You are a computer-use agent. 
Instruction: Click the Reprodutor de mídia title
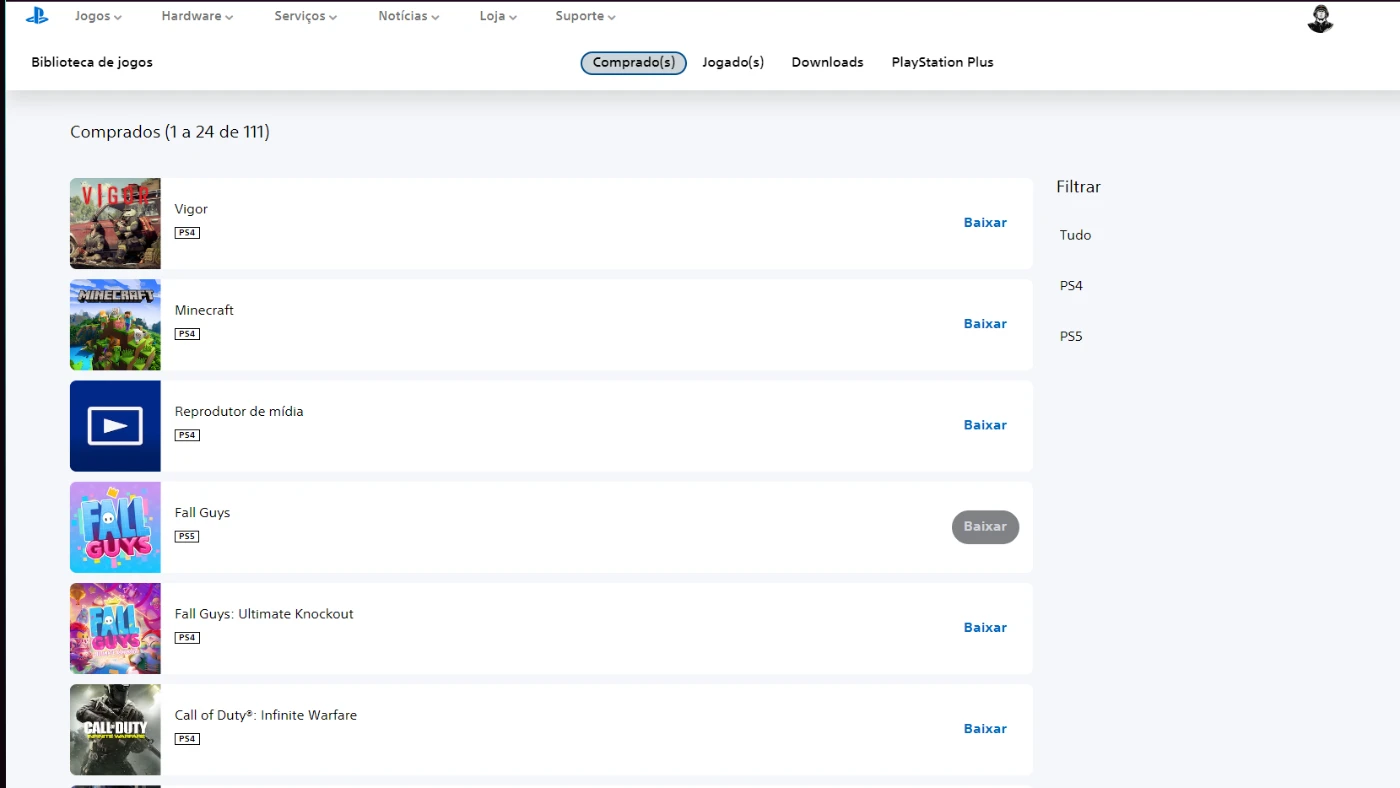[239, 411]
